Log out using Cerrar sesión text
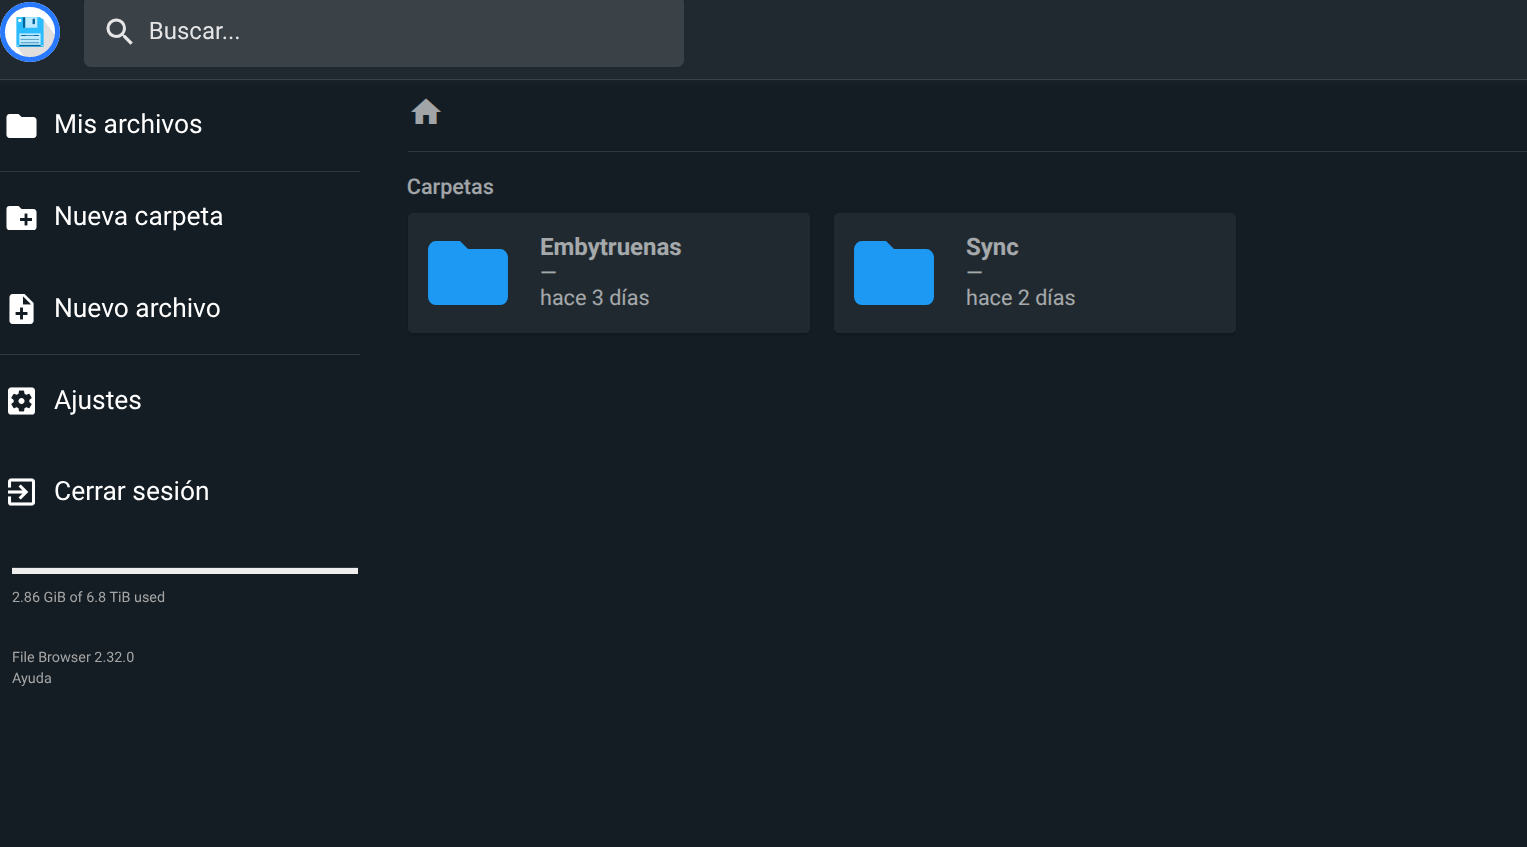This screenshot has height=847, width=1527. pyautogui.click(x=131, y=492)
